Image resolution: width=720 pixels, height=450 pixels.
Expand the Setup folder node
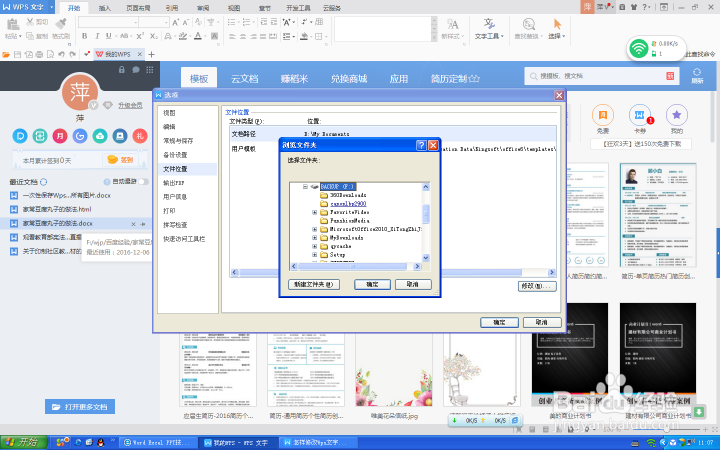(315, 254)
